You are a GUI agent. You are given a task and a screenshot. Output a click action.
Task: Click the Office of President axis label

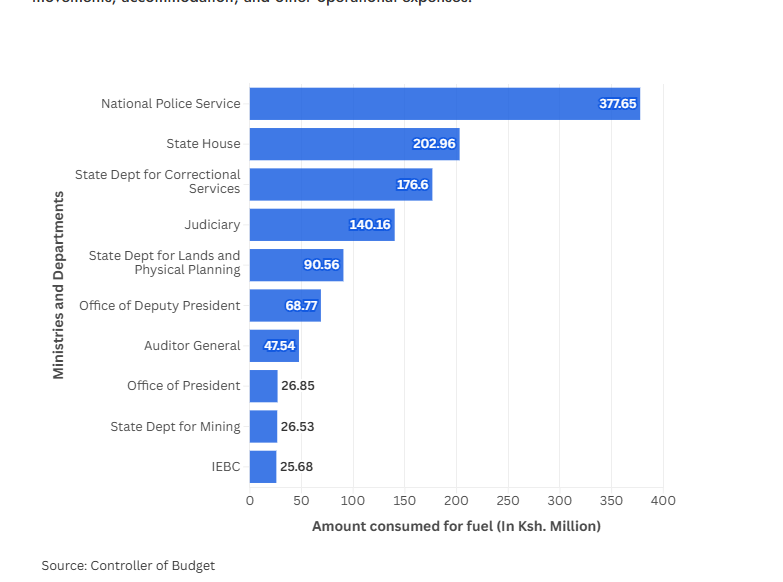(183, 386)
